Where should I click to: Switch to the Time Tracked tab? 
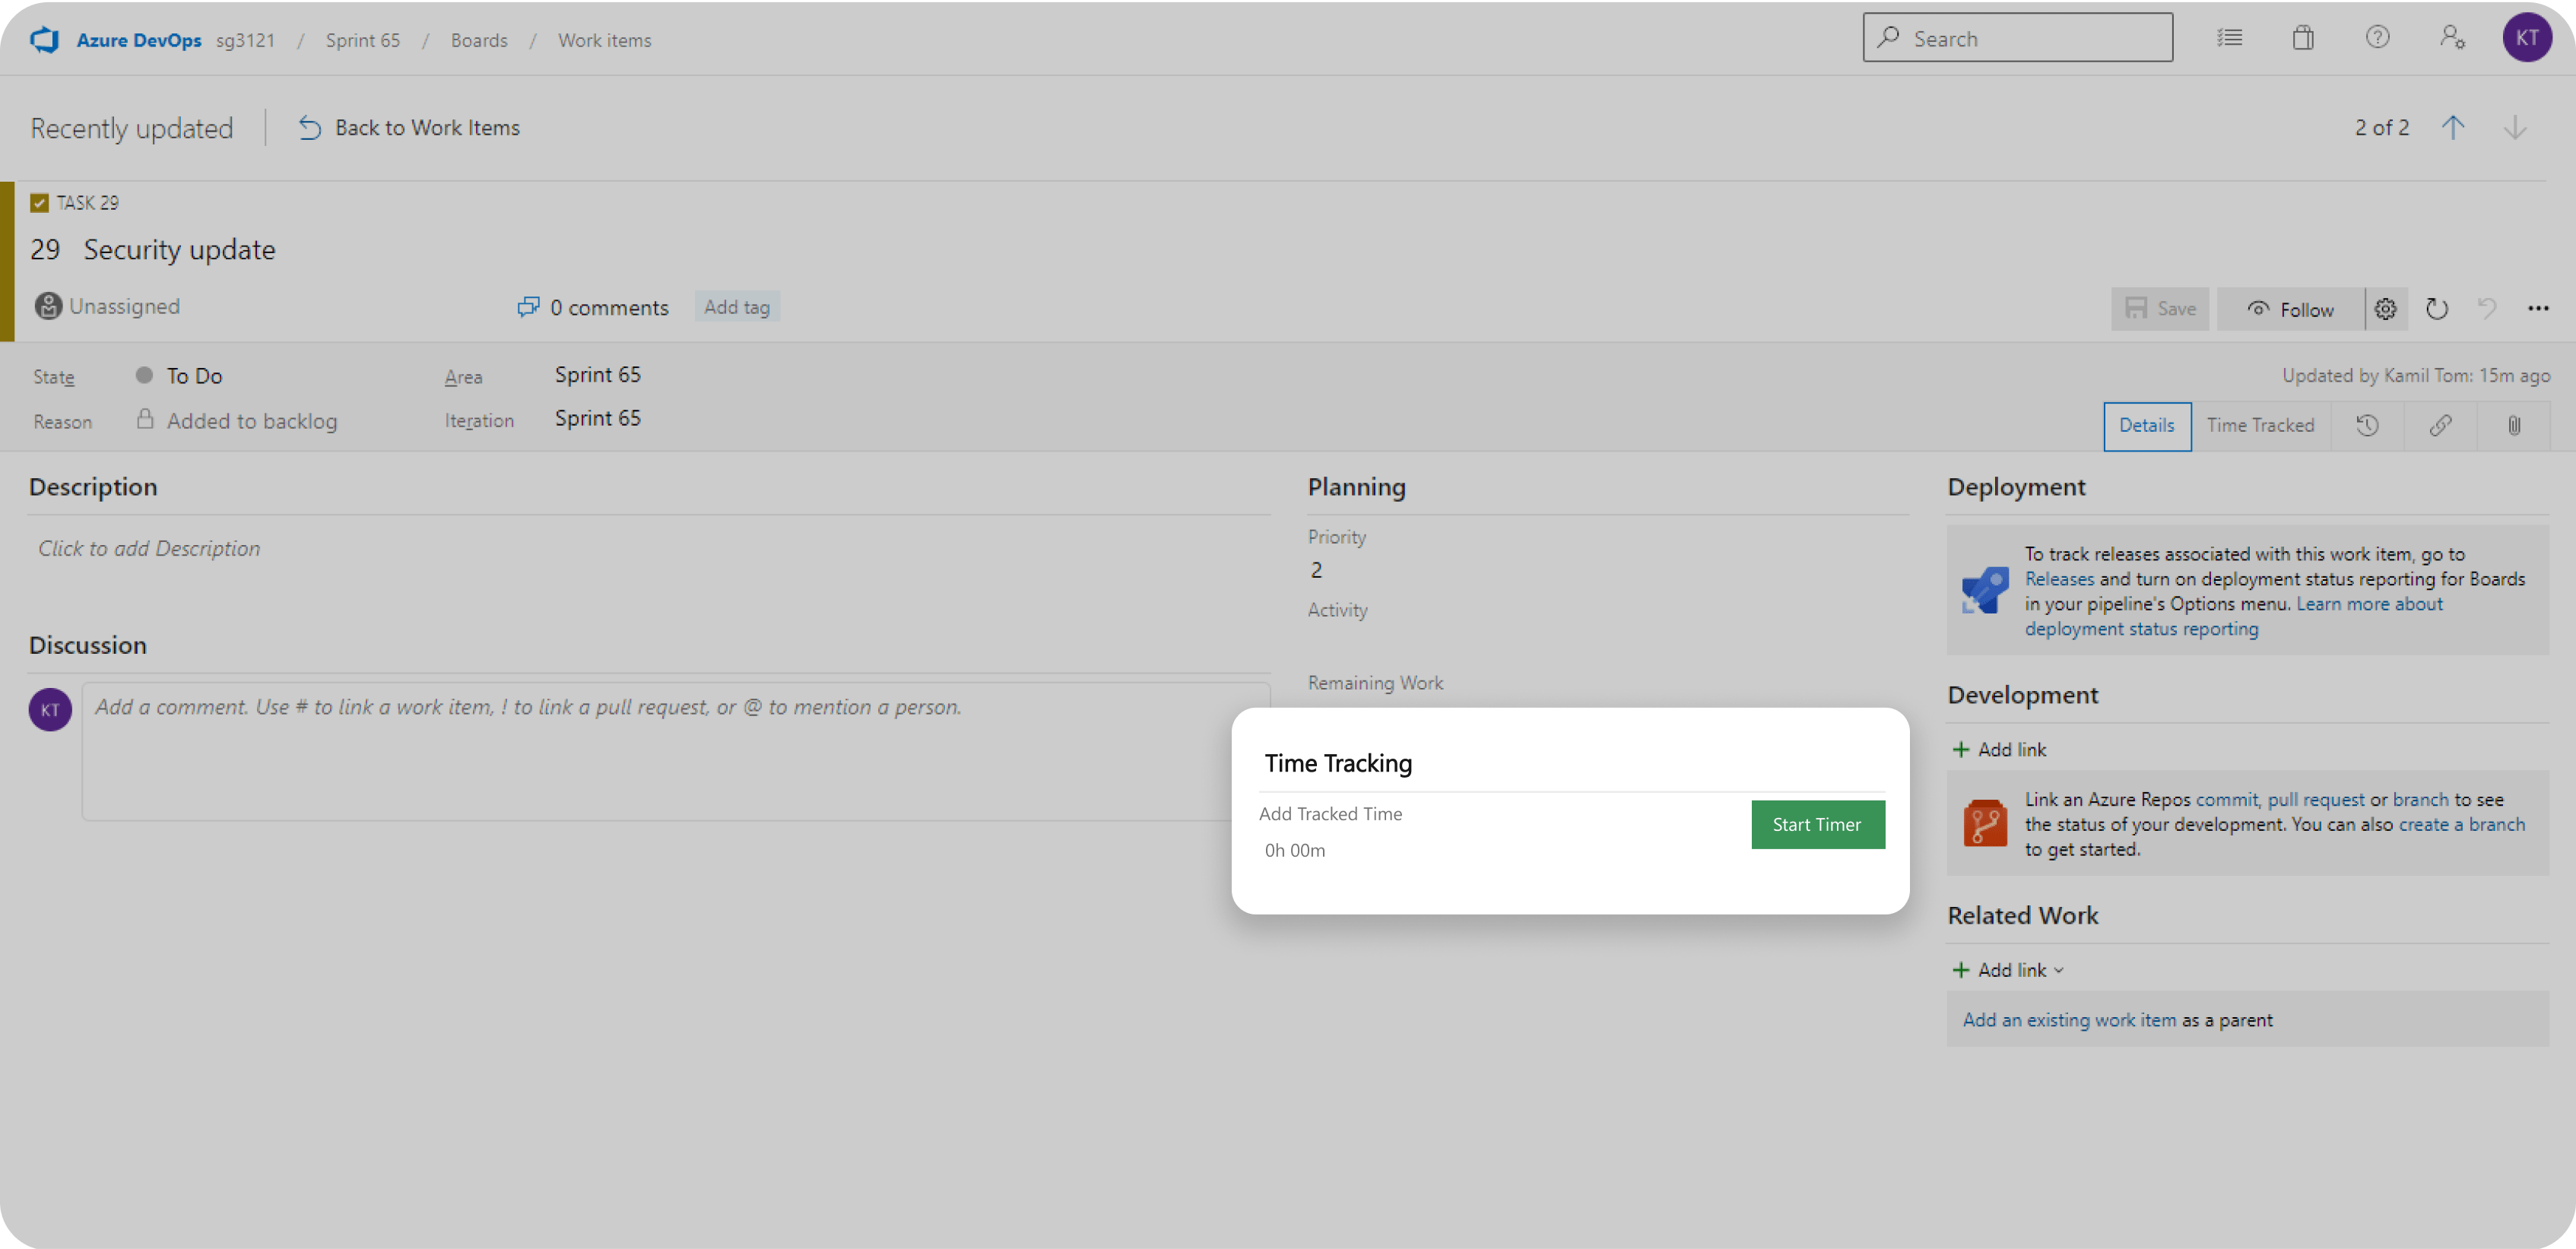pos(2260,426)
